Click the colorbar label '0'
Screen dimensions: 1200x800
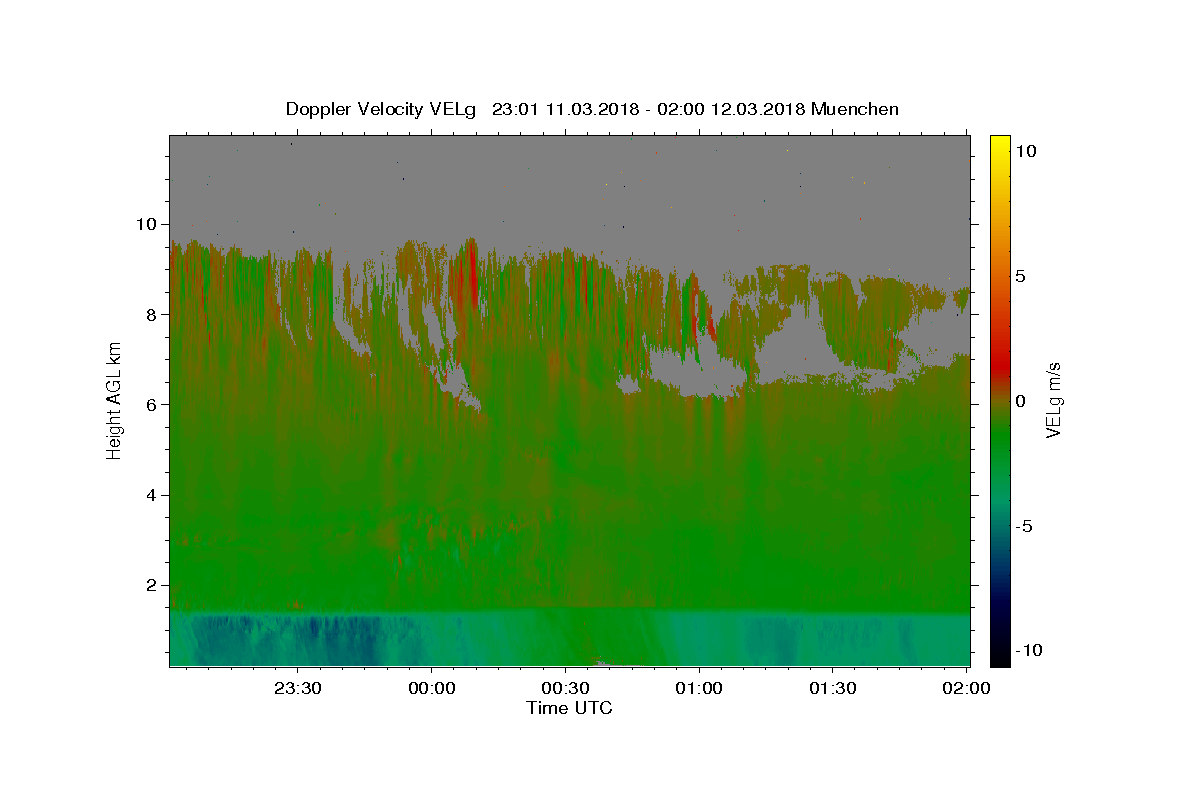point(1021,401)
